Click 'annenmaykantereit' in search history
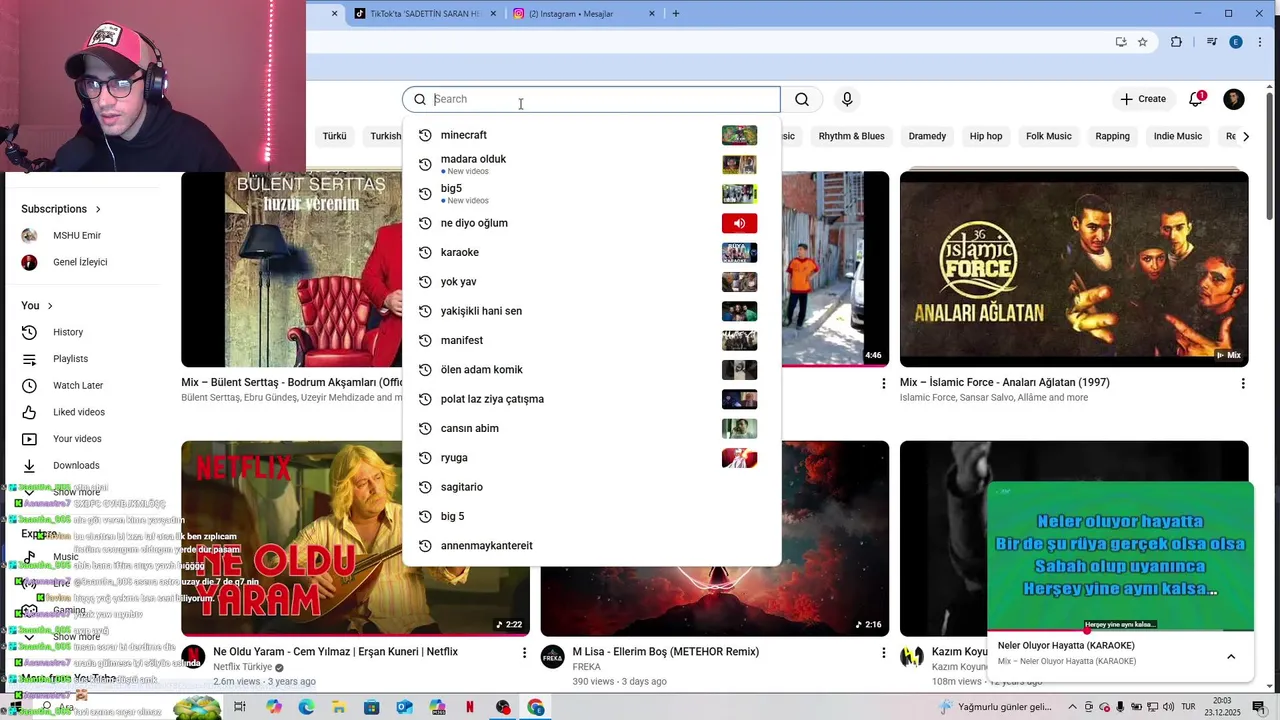Viewport: 1280px width, 720px height. pos(591,546)
